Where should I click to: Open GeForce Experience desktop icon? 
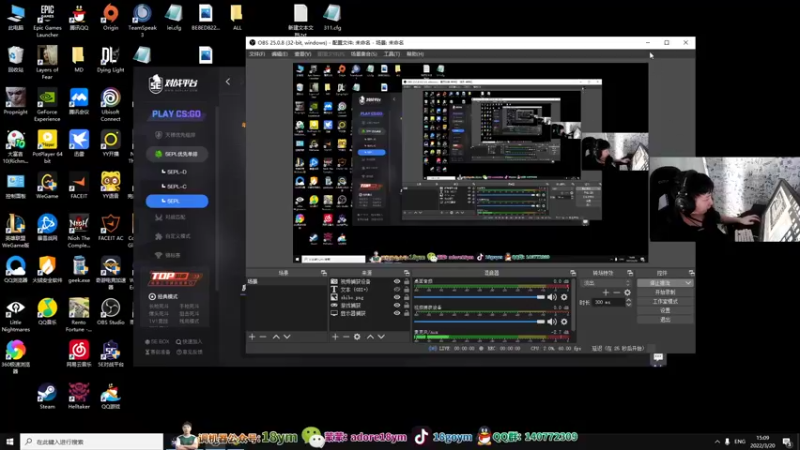point(47,105)
